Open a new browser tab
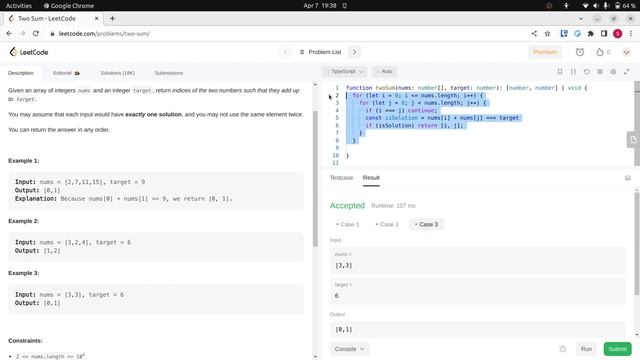 pos(112,18)
